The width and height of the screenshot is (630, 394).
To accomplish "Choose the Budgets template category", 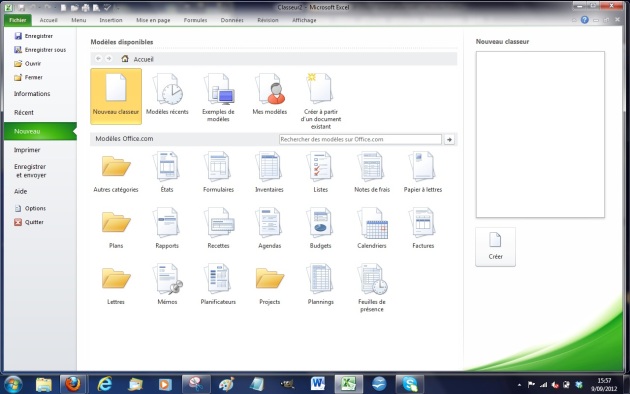I will pos(320,228).
